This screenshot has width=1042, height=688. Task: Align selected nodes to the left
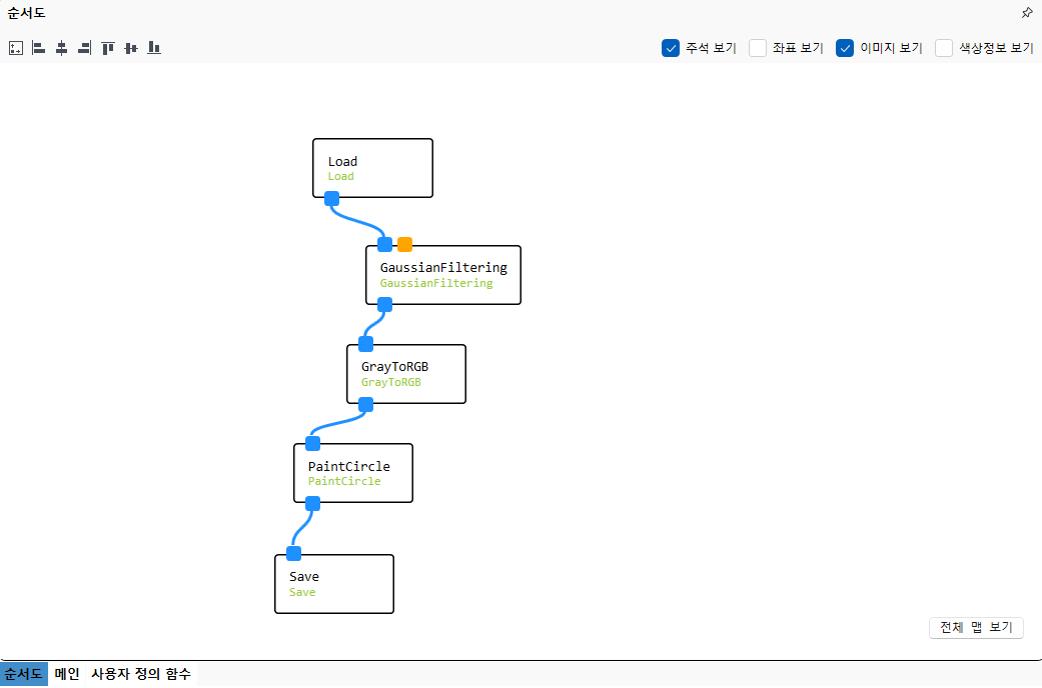[x=39, y=48]
